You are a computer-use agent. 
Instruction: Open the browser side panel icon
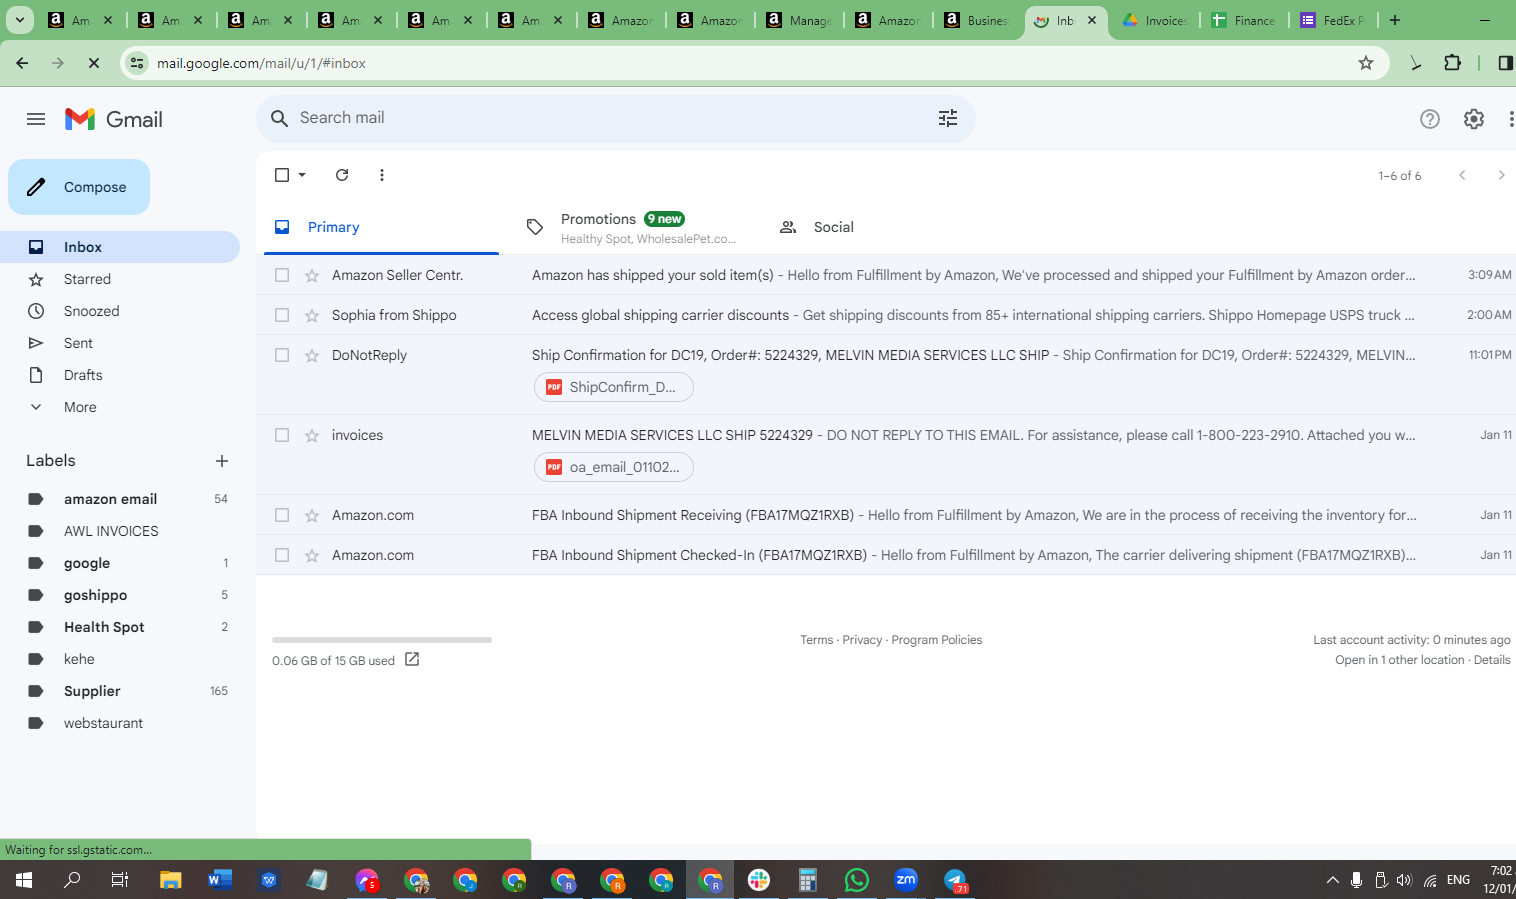[x=1505, y=63]
